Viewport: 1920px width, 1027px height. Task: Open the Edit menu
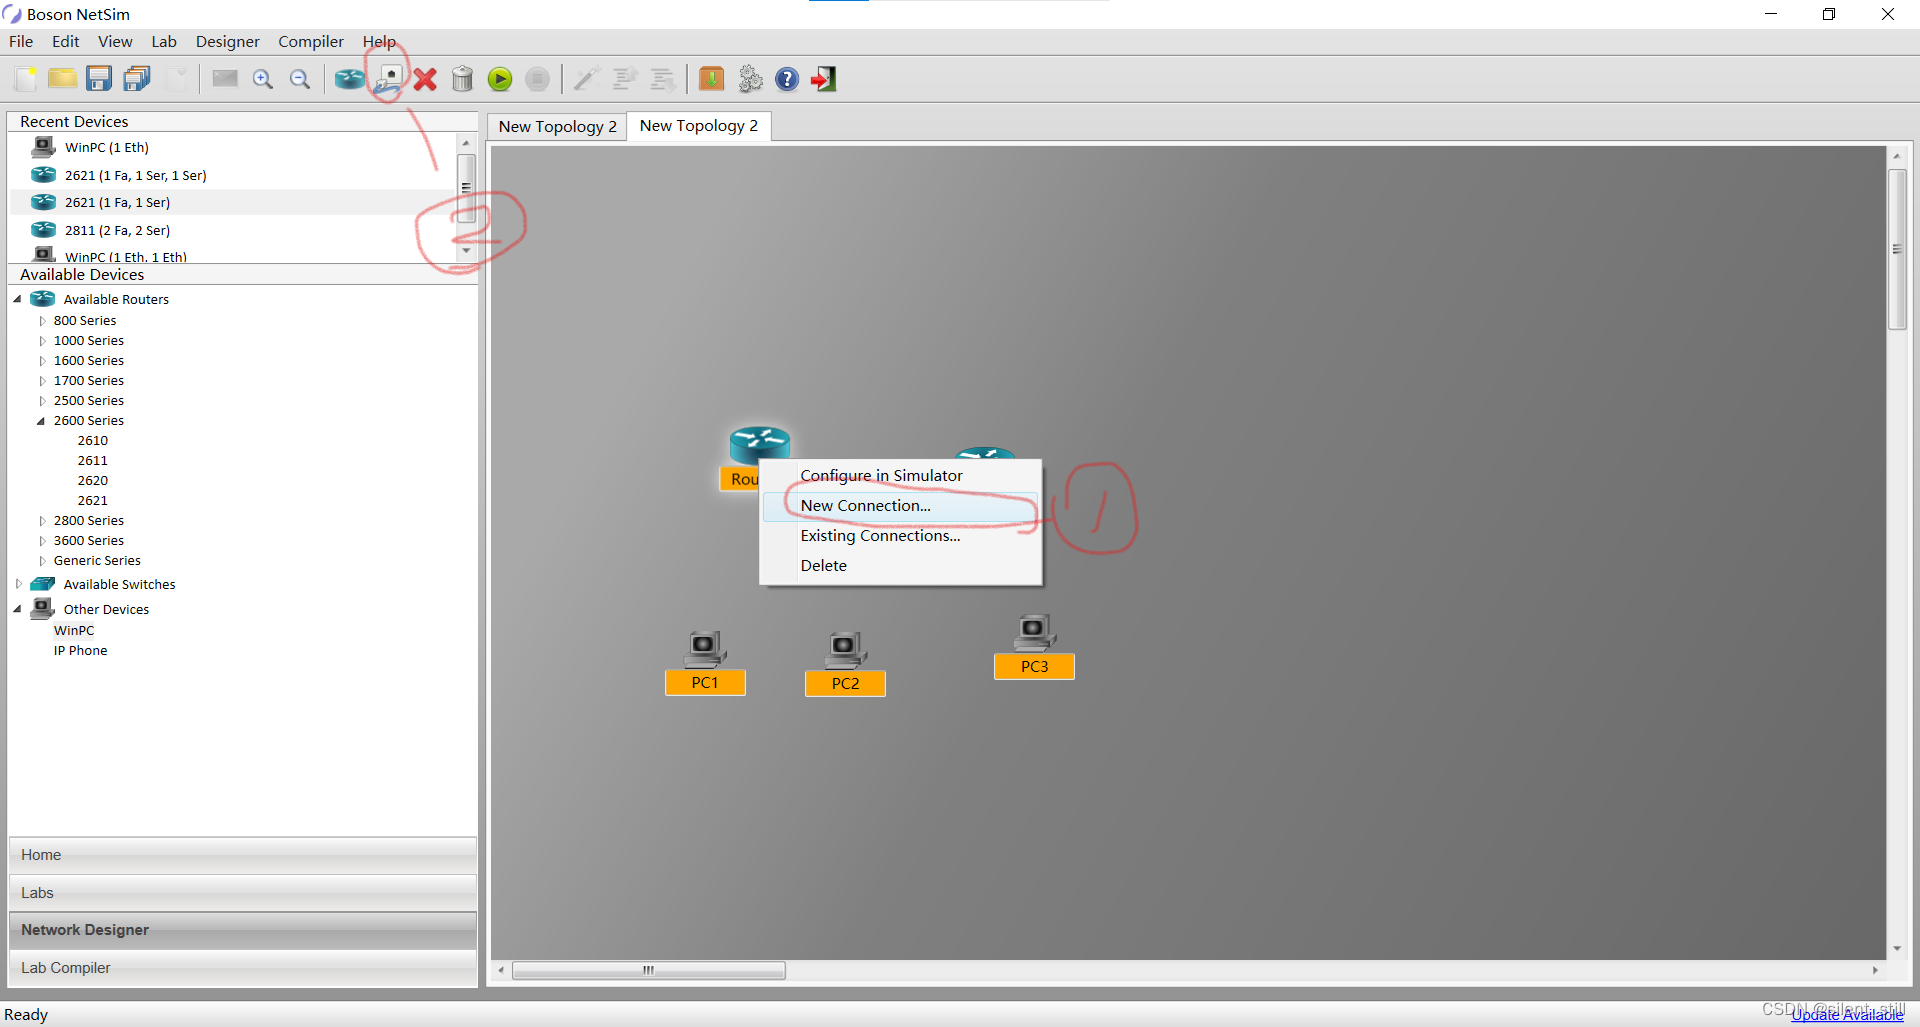tap(66, 41)
